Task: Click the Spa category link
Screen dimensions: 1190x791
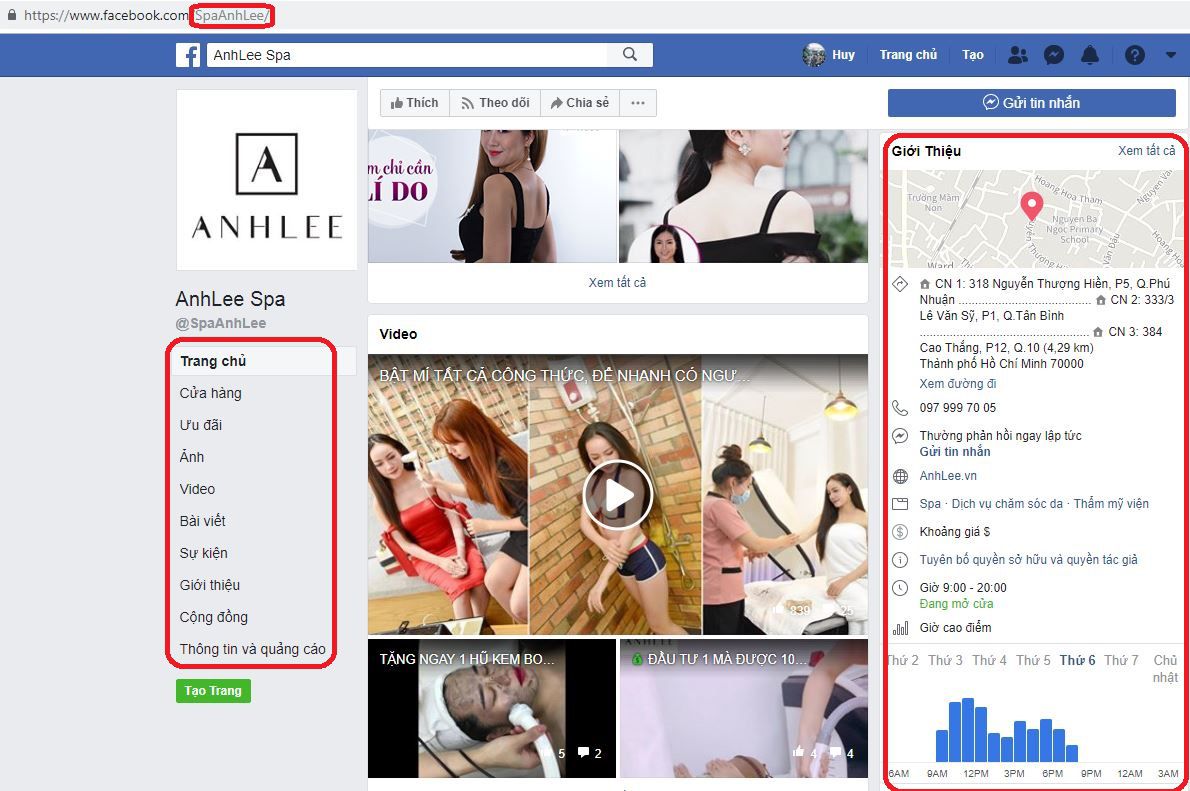Action: [930, 503]
